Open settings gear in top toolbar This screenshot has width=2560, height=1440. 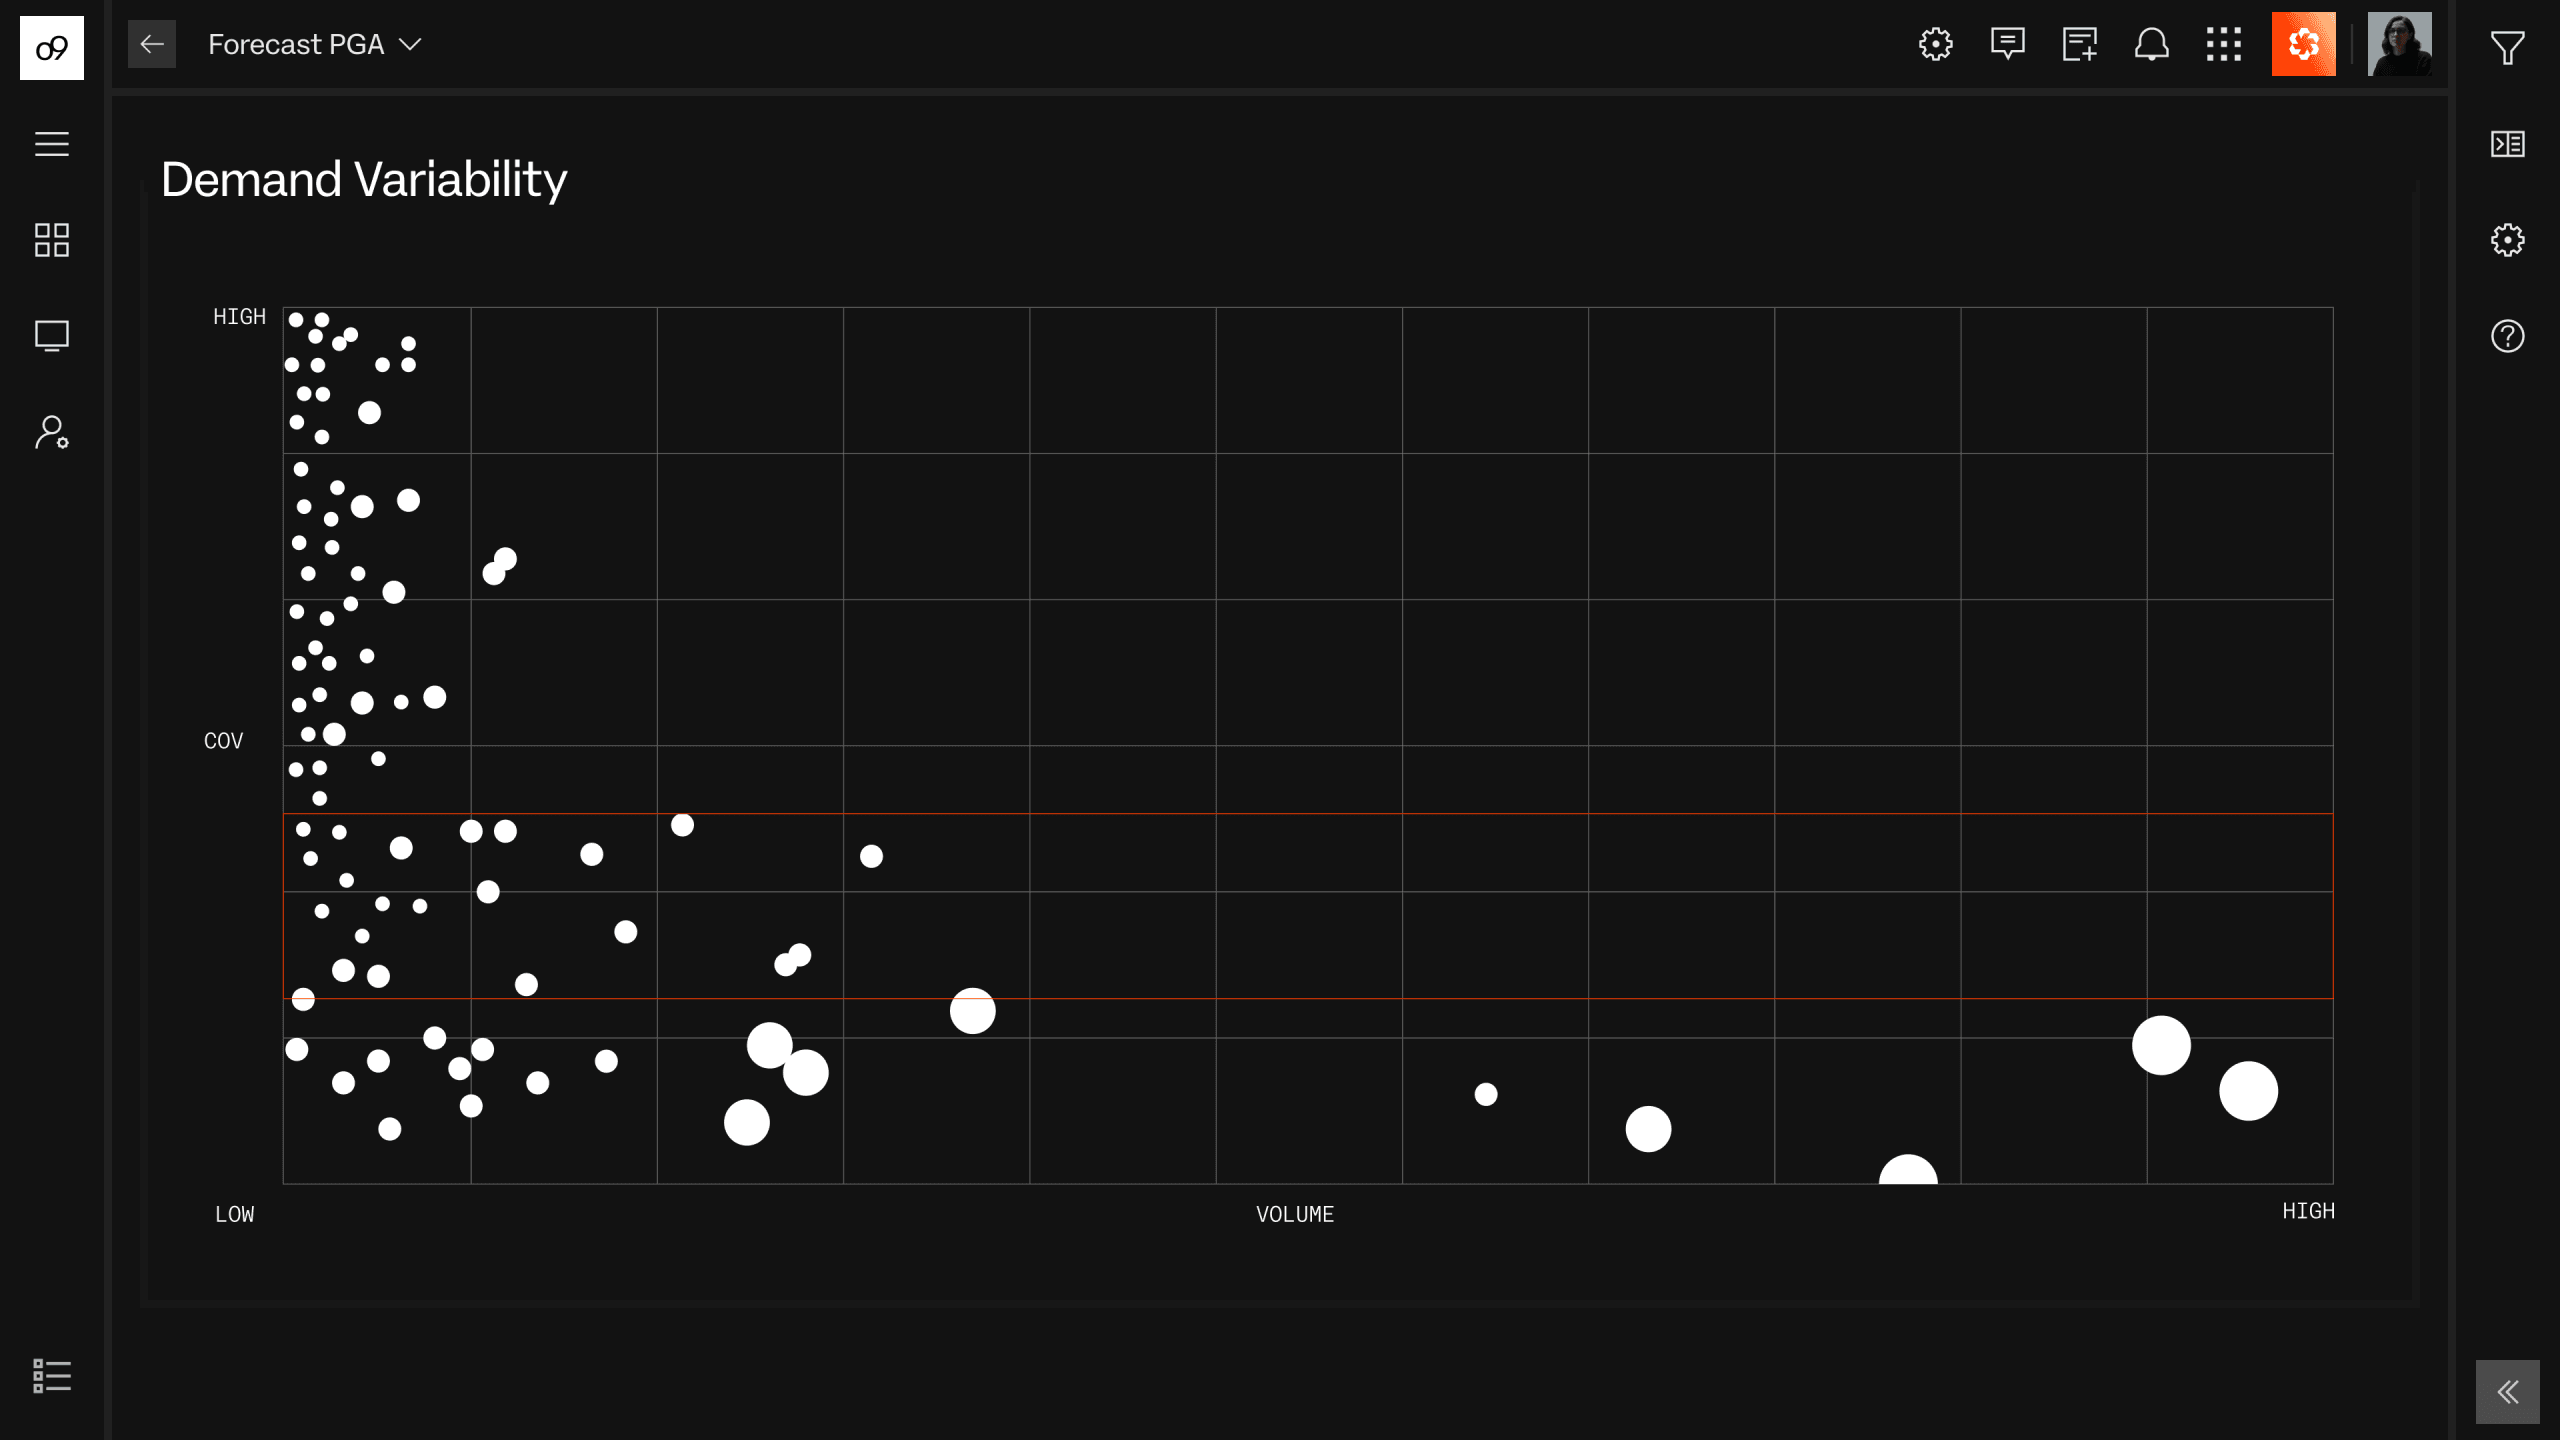pyautogui.click(x=1936, y=44)
